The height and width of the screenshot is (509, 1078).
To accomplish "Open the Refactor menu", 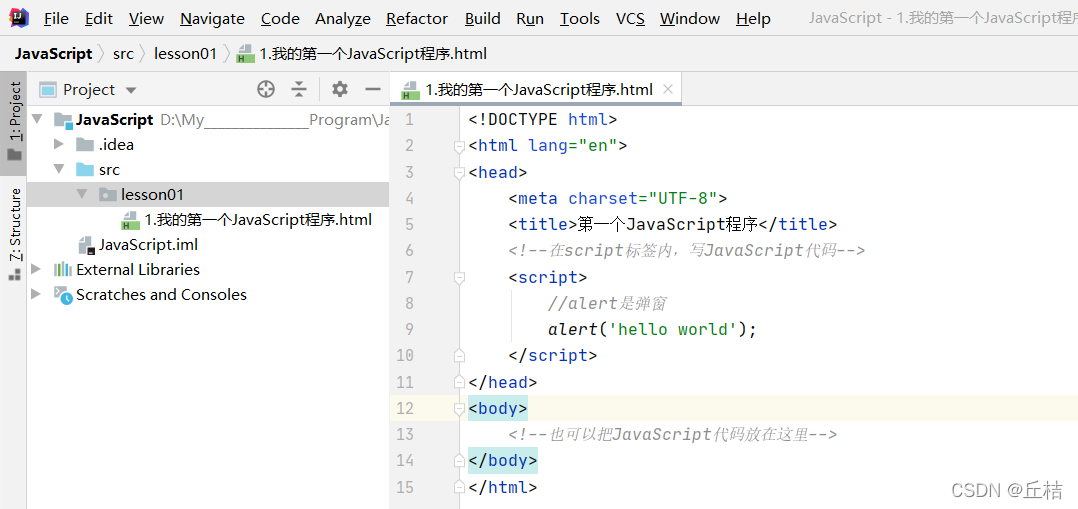I will tap(417, 19).
